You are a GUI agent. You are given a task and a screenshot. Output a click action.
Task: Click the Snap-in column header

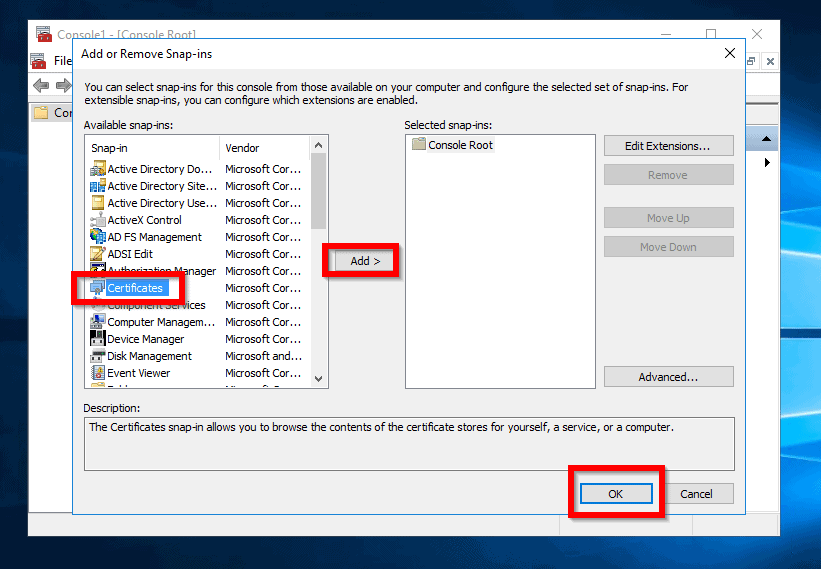[x=152, y=148]
